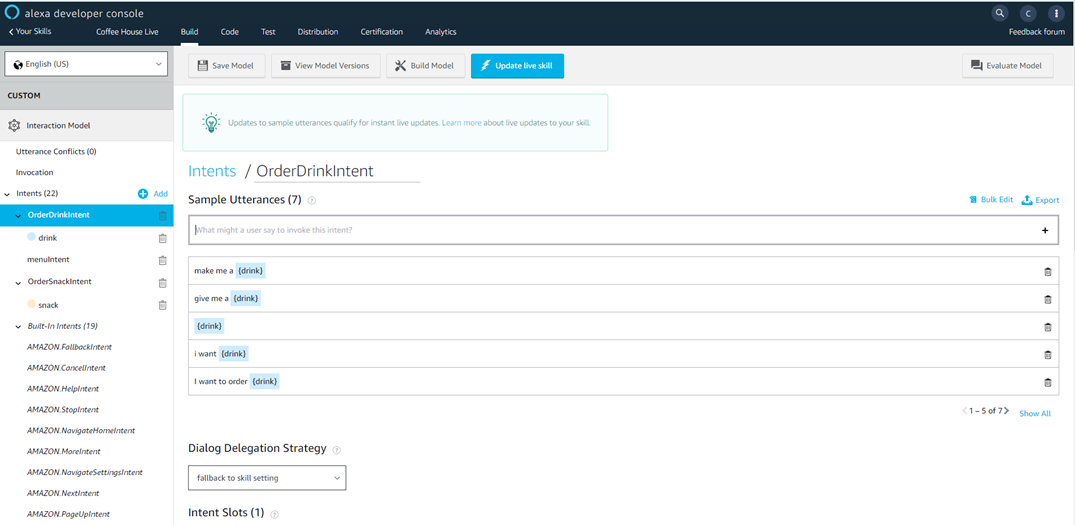This screenshot has width=1075, height=525.
Task: Collapse the OrderSnackIntent tree node
Action: pos(19,283)
